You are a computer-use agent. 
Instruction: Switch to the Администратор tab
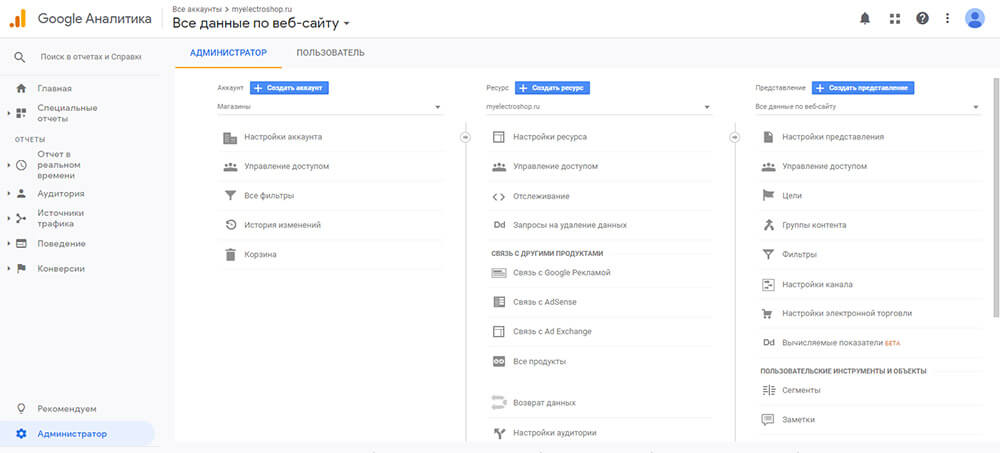(228, 52)
